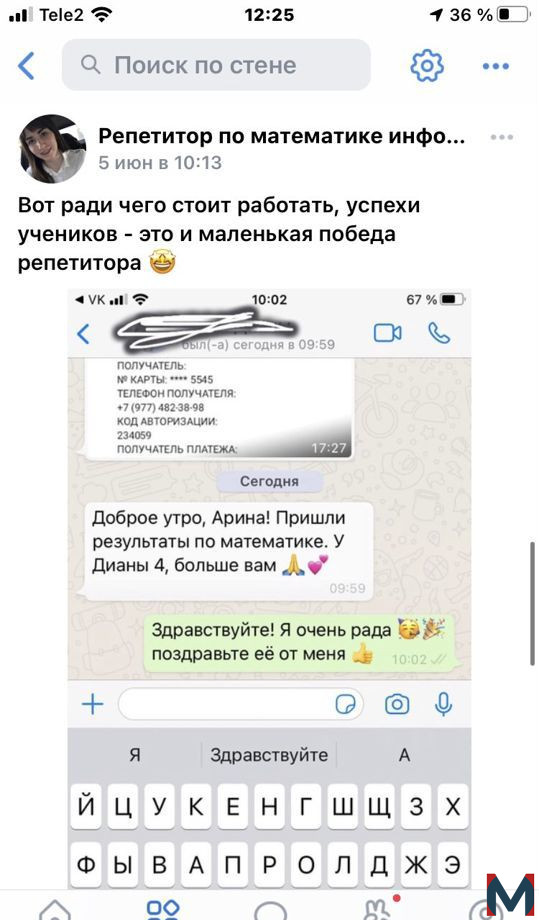The image size is (539, 920).
Task: Tap the sticker icon in message field
Action: pos(345,705)
